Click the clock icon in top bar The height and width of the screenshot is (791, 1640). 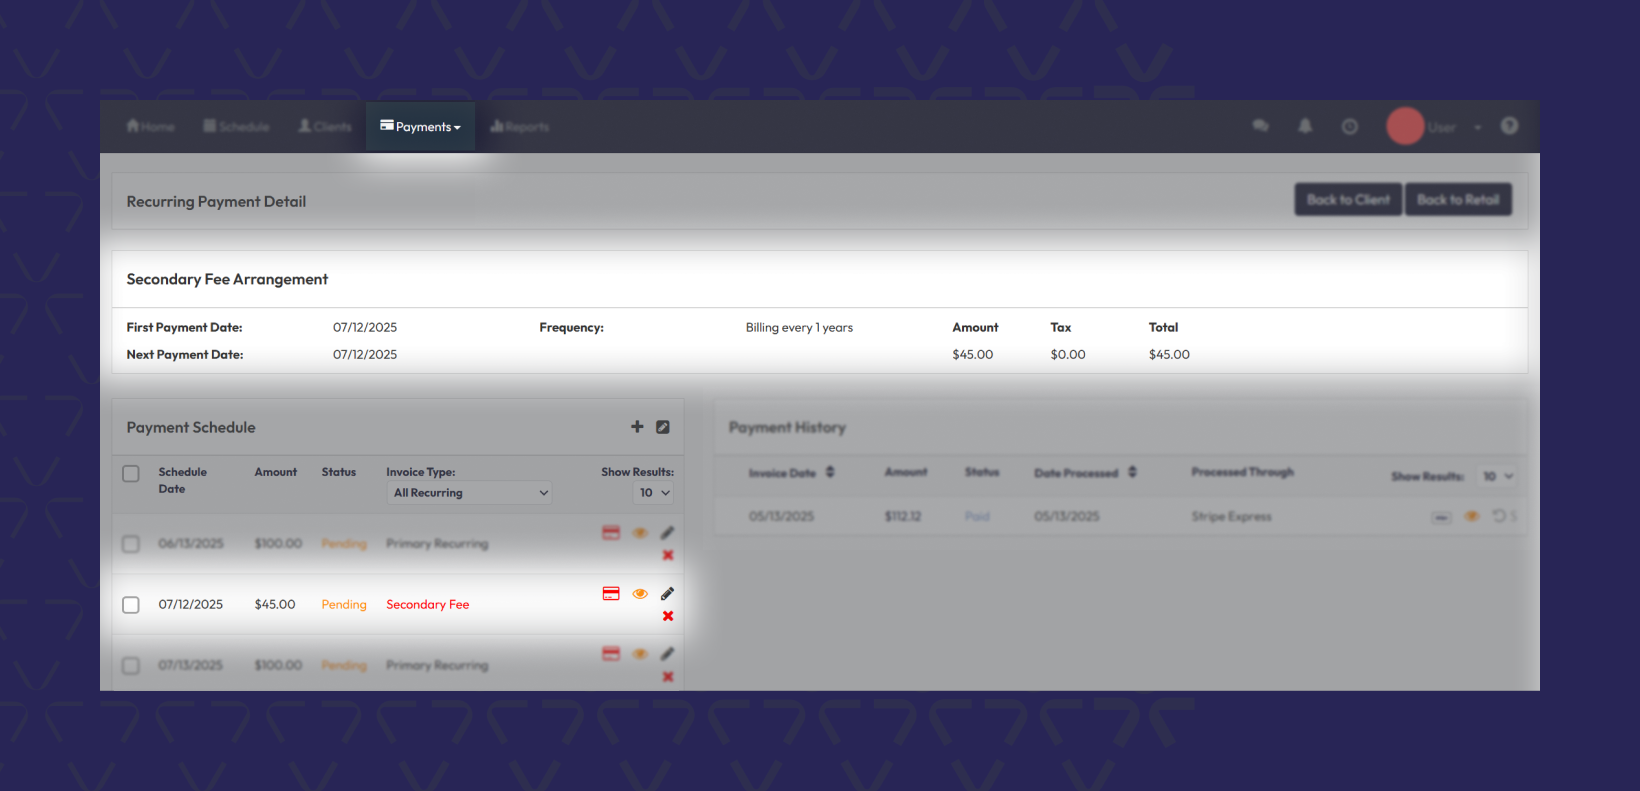(1350, 127)
